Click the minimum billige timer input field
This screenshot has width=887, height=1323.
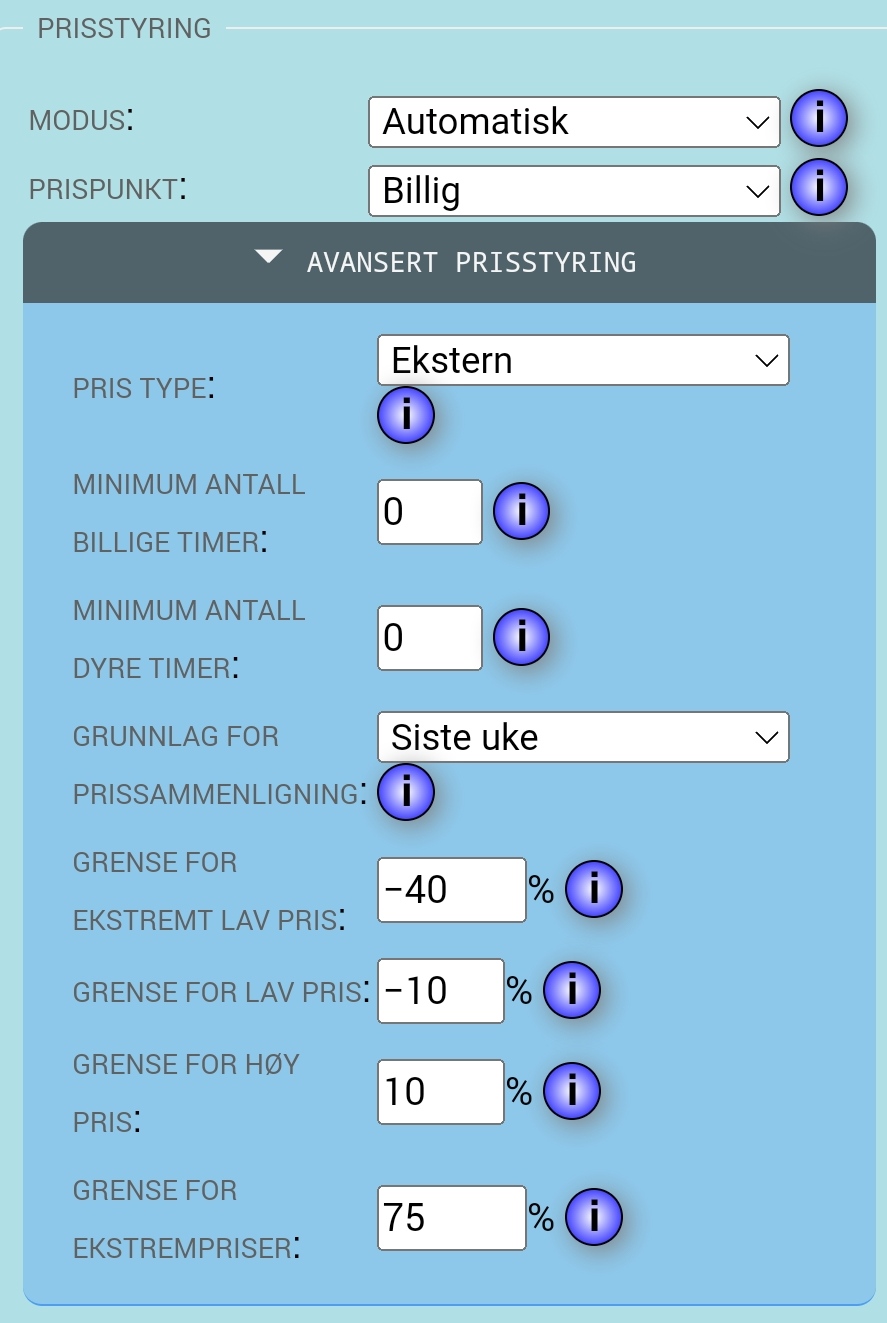(429, 512)
